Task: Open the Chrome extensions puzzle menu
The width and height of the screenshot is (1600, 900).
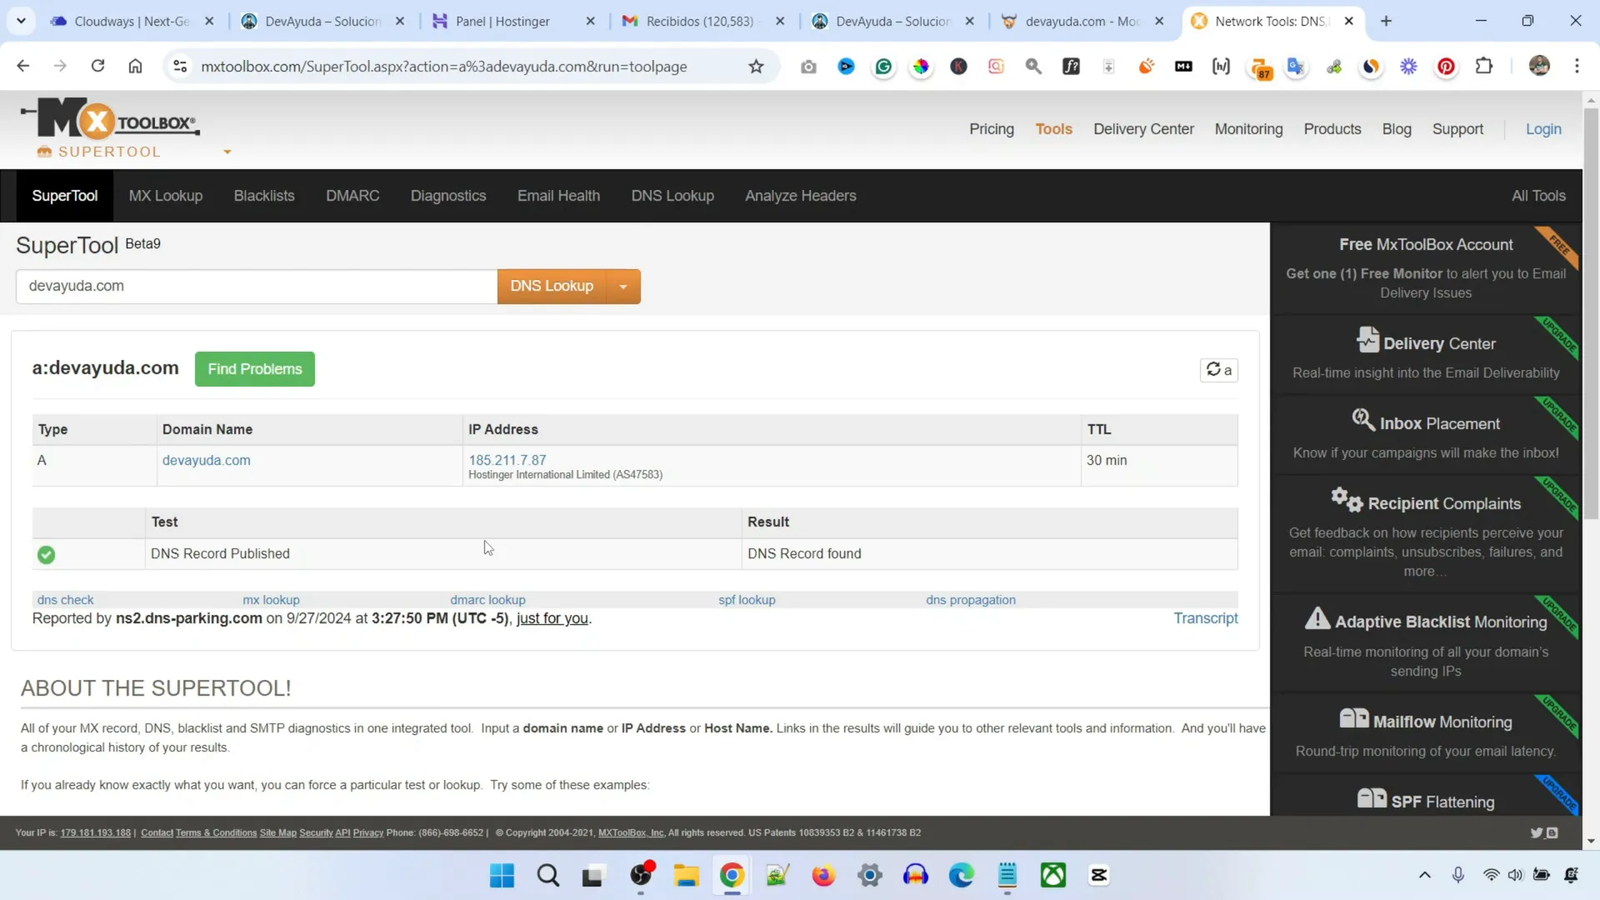Action: tap(1484, 66)
